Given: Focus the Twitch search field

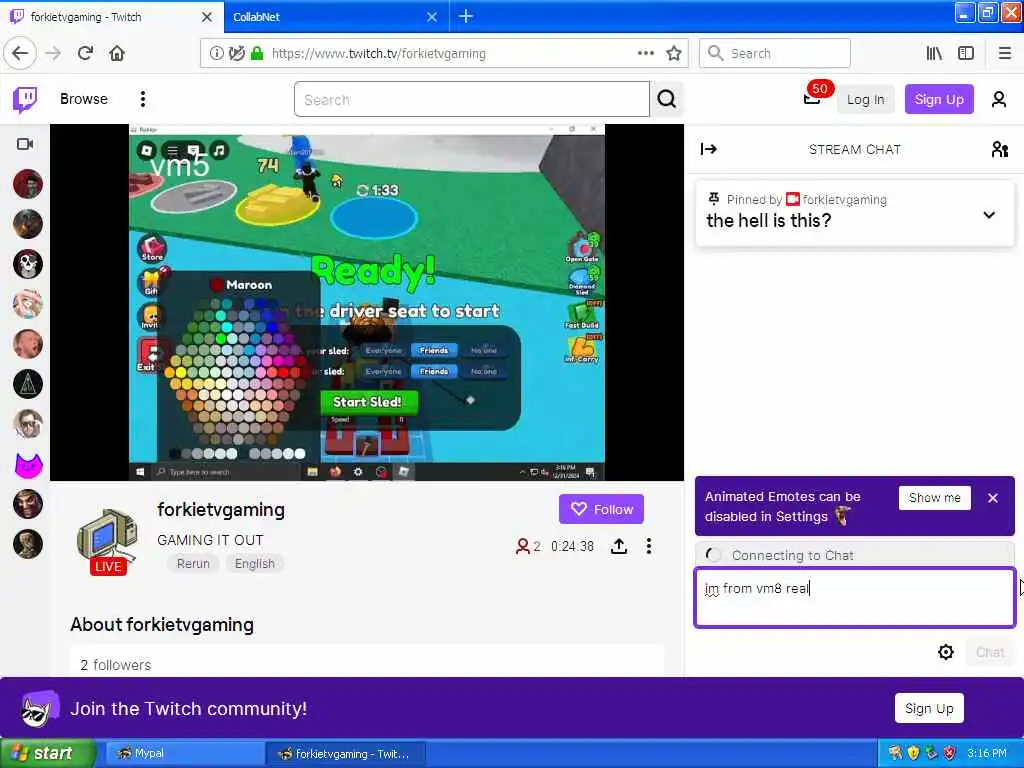Looking at the screenshot, I should coord(472,99).
